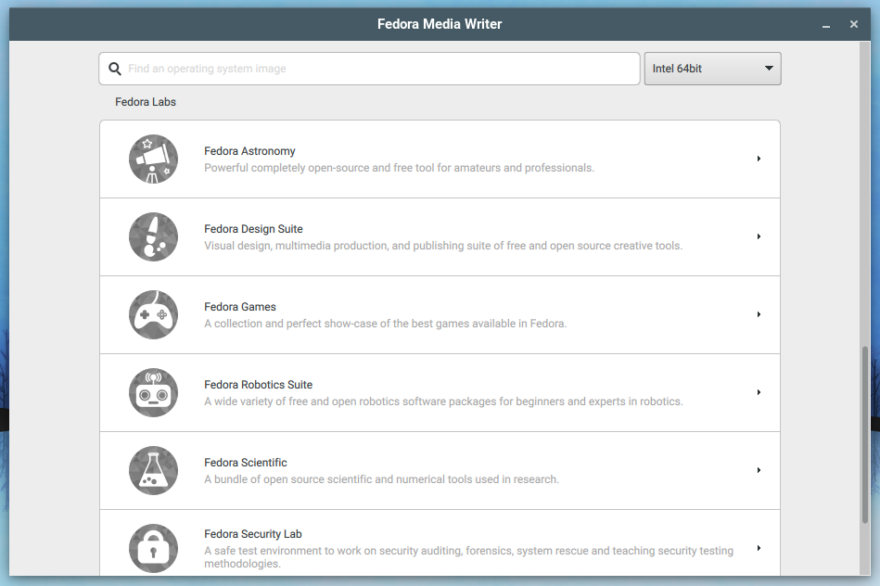Click the vertical scrollbar handle

click(865, 436)
